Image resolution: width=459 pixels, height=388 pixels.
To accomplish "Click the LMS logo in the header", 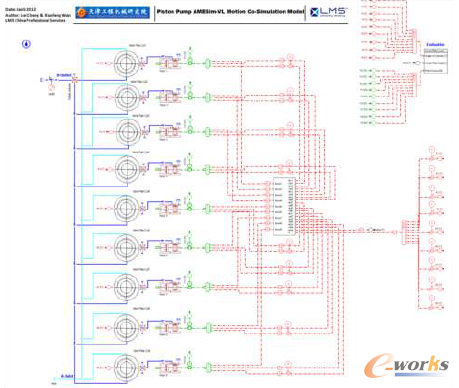I will (329, 12).
